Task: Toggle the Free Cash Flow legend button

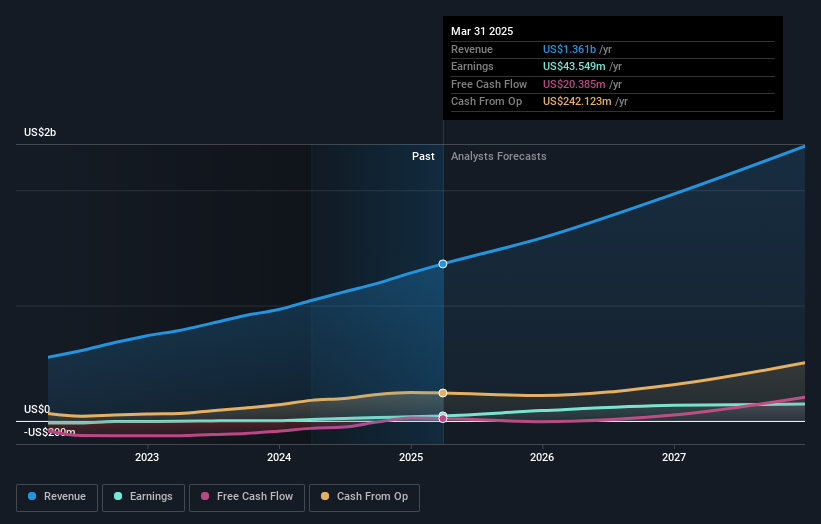Action: pos(247,497)
